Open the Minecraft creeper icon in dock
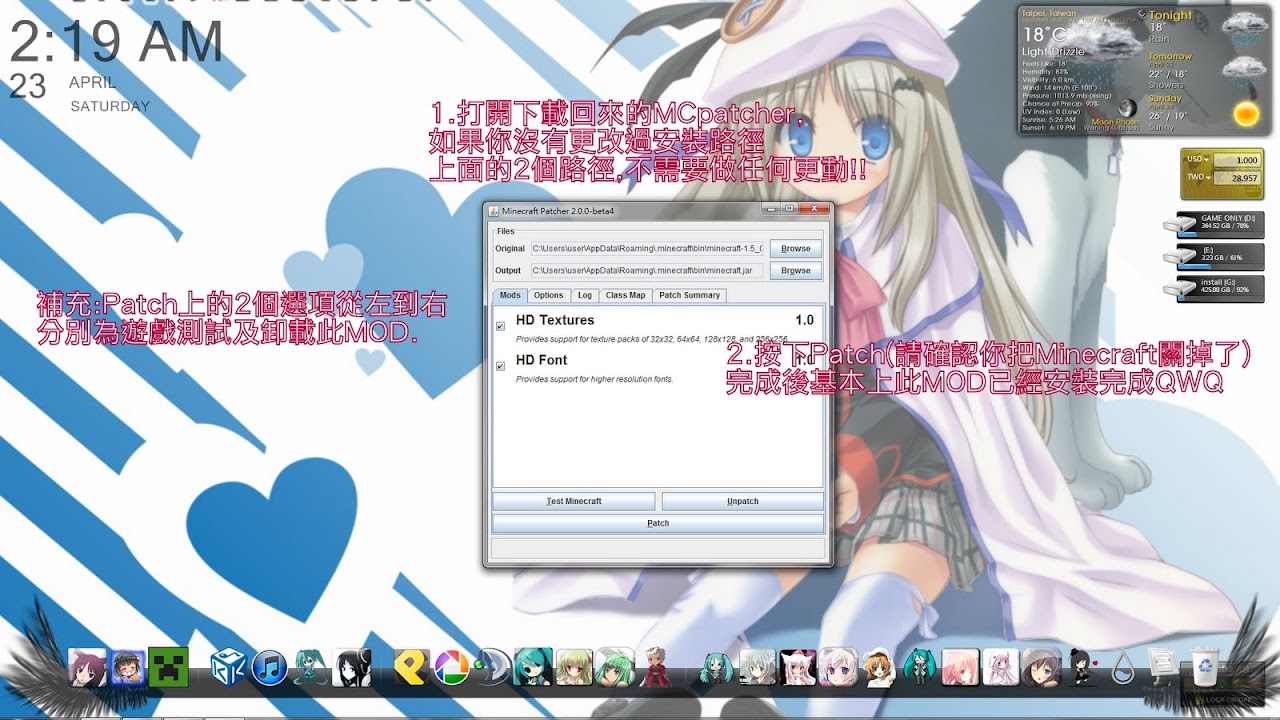The width and height of the screenshot is (1280, 720). tap(168, 667)
